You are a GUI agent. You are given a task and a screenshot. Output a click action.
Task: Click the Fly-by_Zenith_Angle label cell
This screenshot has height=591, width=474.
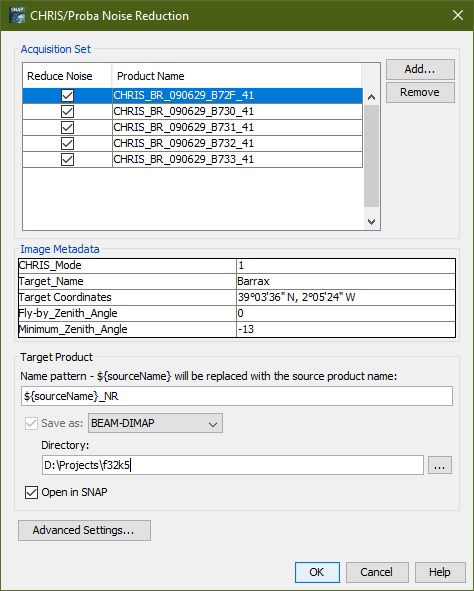pyautogui.click(x=127, y=313)
